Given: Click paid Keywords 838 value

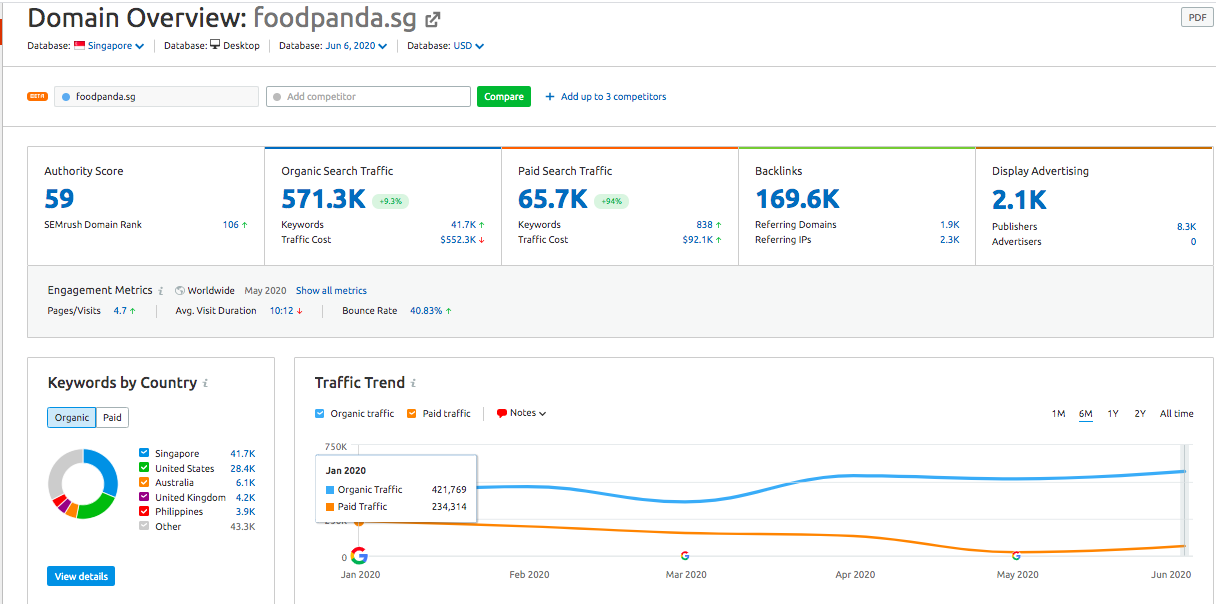Looking at the screenshot, I should [704, 225].
